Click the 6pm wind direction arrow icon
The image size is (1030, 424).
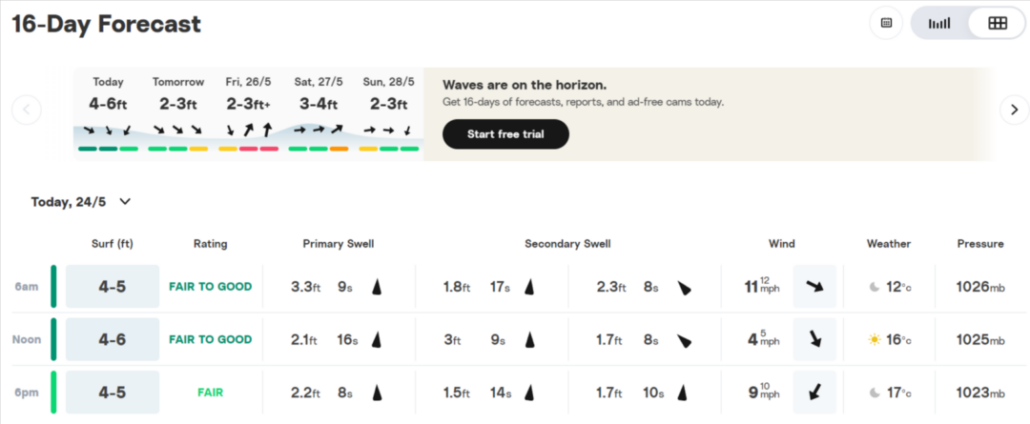[x=815, y=392]
